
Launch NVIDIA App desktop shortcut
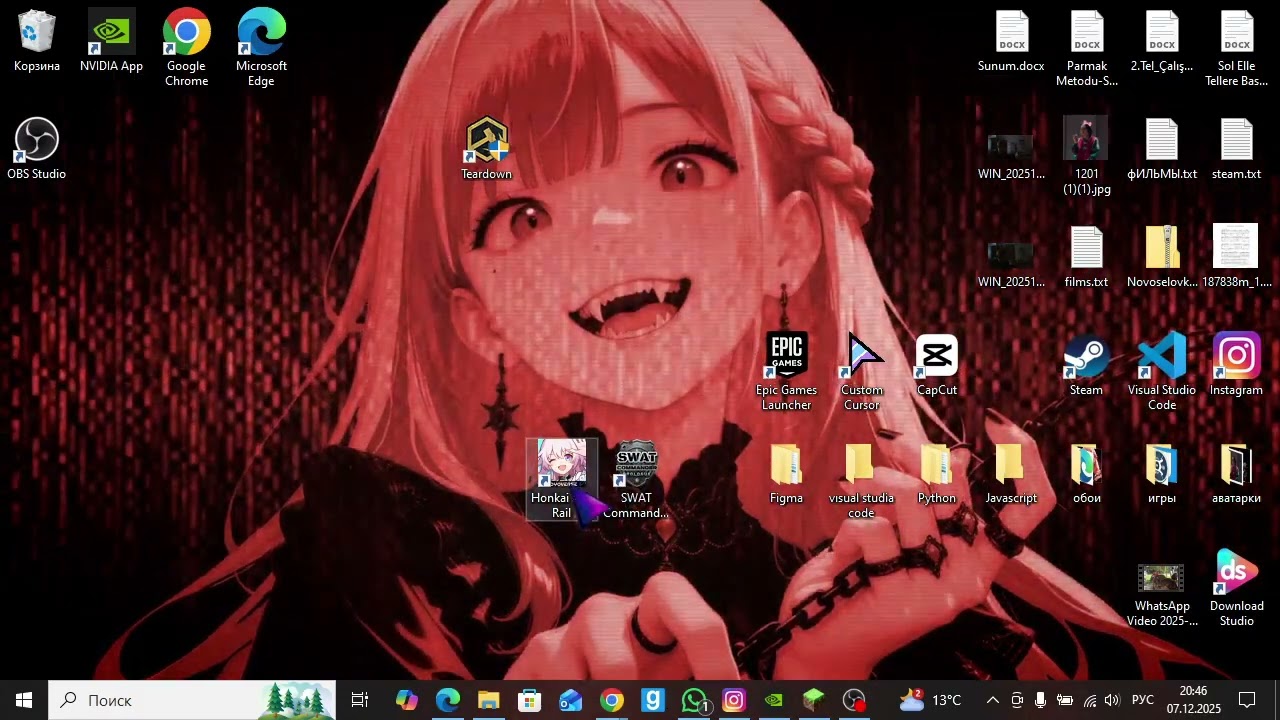(x=111, y=41)
